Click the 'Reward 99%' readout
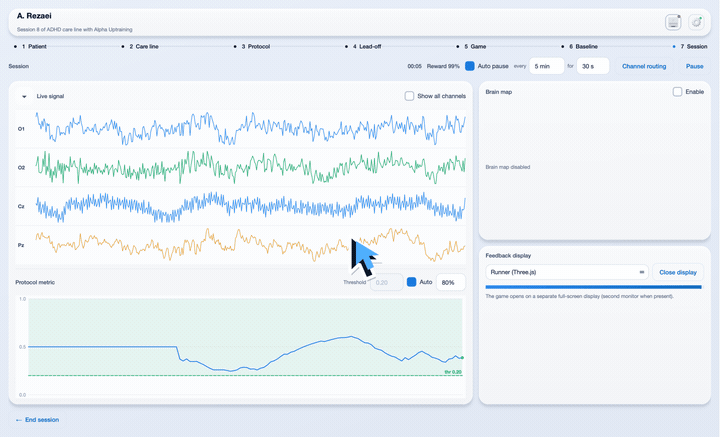This screenshot has width=720, height=437. click(443, 66)
